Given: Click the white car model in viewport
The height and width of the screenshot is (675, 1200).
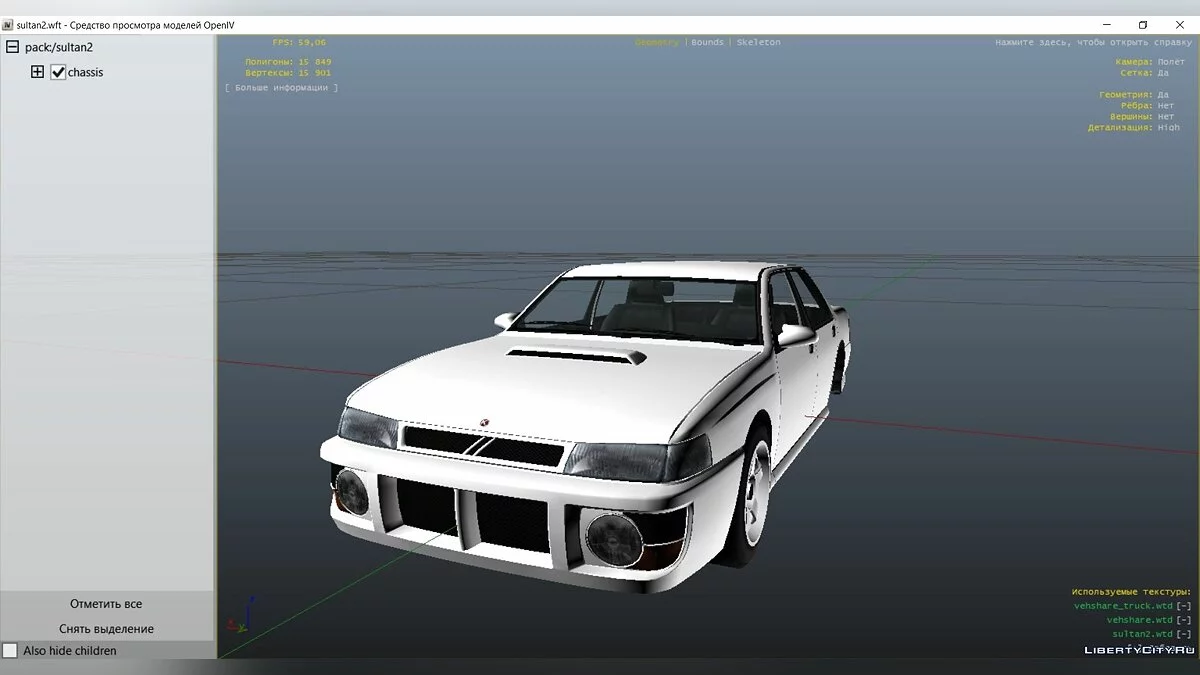Looking at the screenshot, I should (585, 425).
